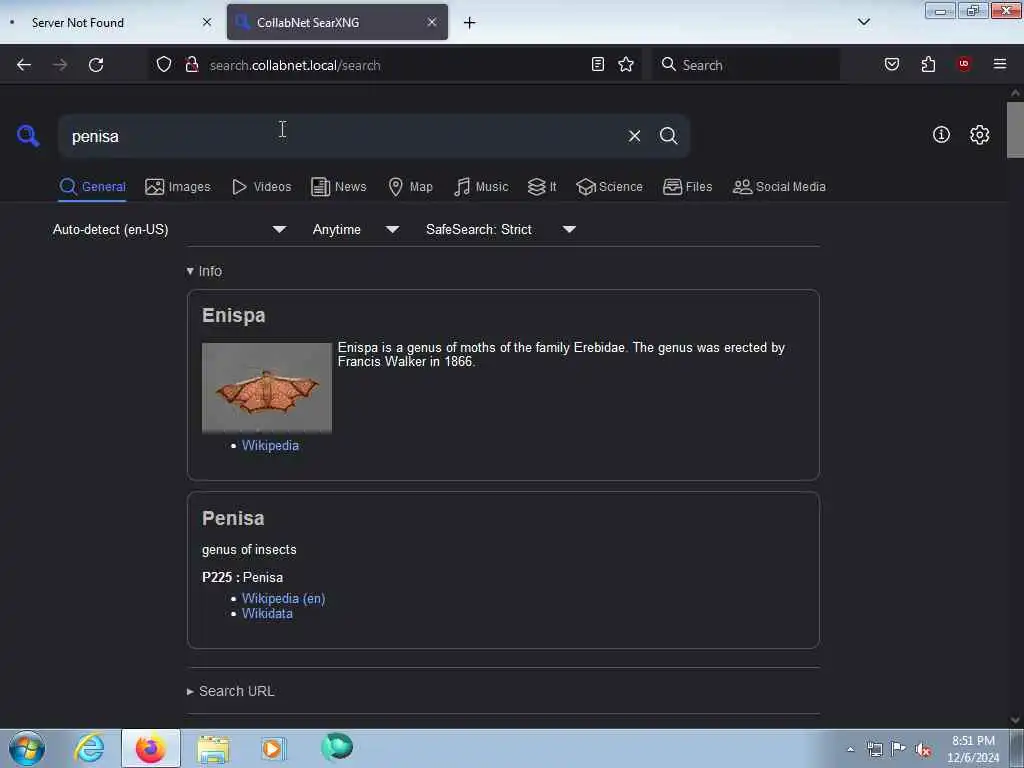The width and height of the screenshot is (1024, 768).
Task: Click the Firefox taskbar icon
Action: point(150,748)
